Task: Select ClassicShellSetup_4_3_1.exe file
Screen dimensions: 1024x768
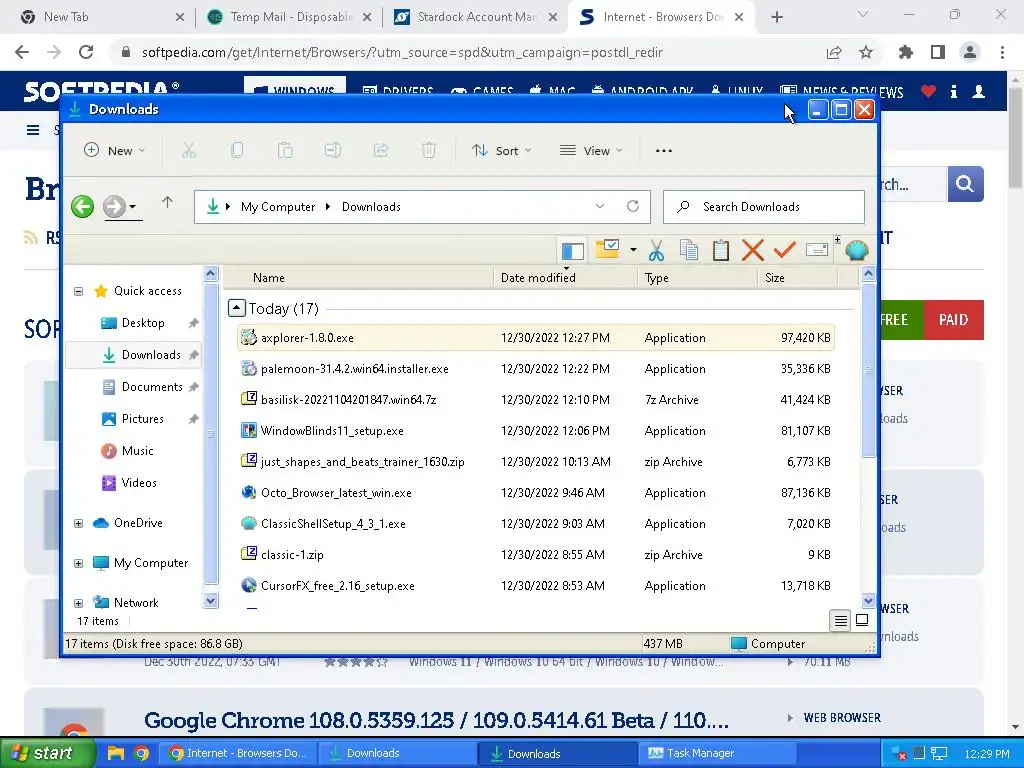Action: (536, 524)
